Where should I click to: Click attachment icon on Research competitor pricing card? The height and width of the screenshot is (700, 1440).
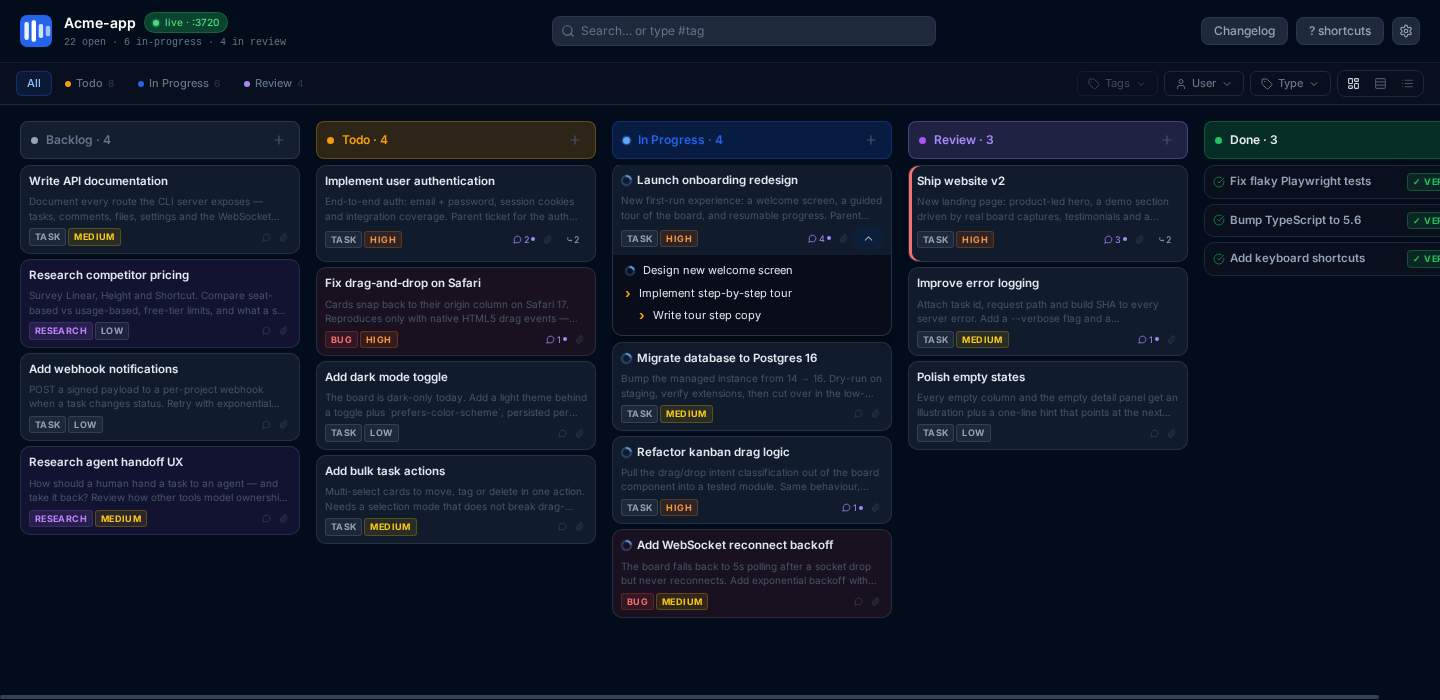click(284, 331)
